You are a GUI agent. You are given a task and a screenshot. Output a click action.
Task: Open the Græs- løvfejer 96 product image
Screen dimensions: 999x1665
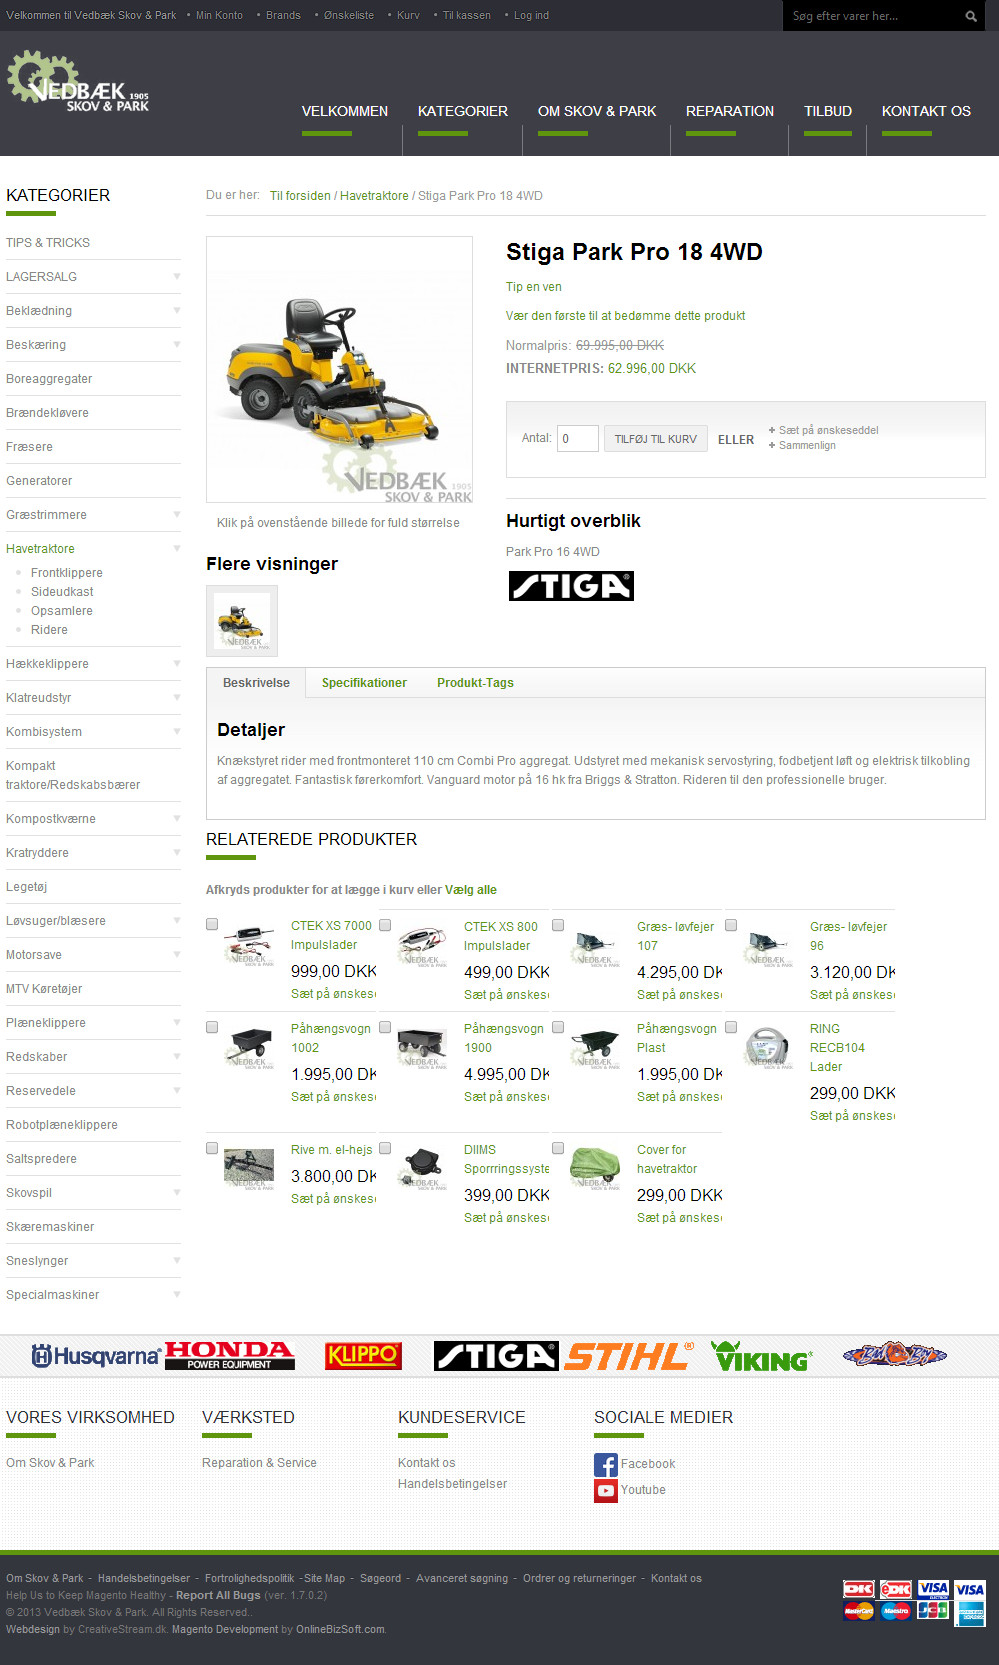point(768,944)
